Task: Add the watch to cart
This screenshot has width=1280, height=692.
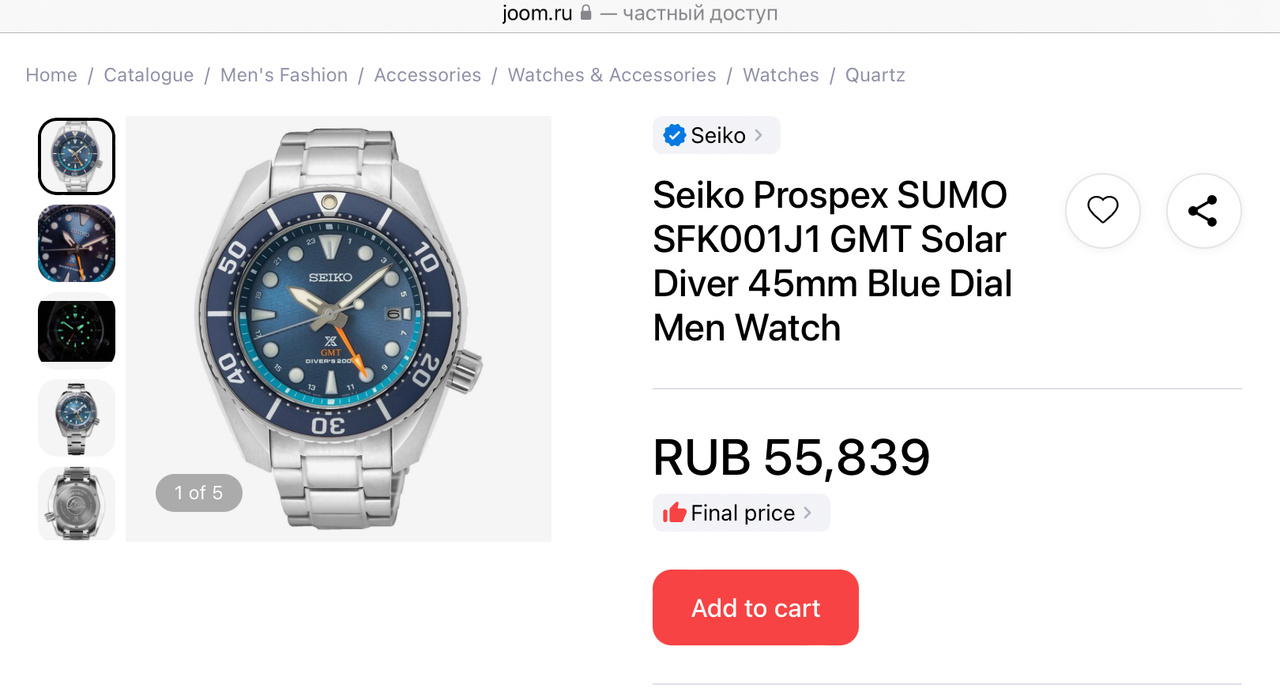Action: click(x=755, y=608)
